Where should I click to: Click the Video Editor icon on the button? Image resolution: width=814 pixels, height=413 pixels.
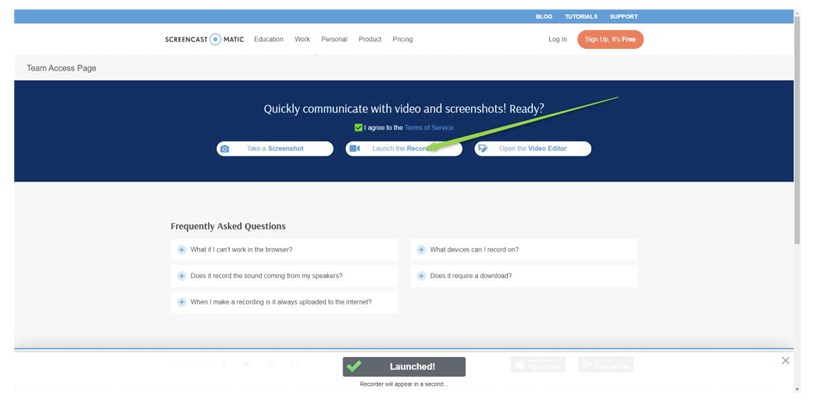coord(483,149)
